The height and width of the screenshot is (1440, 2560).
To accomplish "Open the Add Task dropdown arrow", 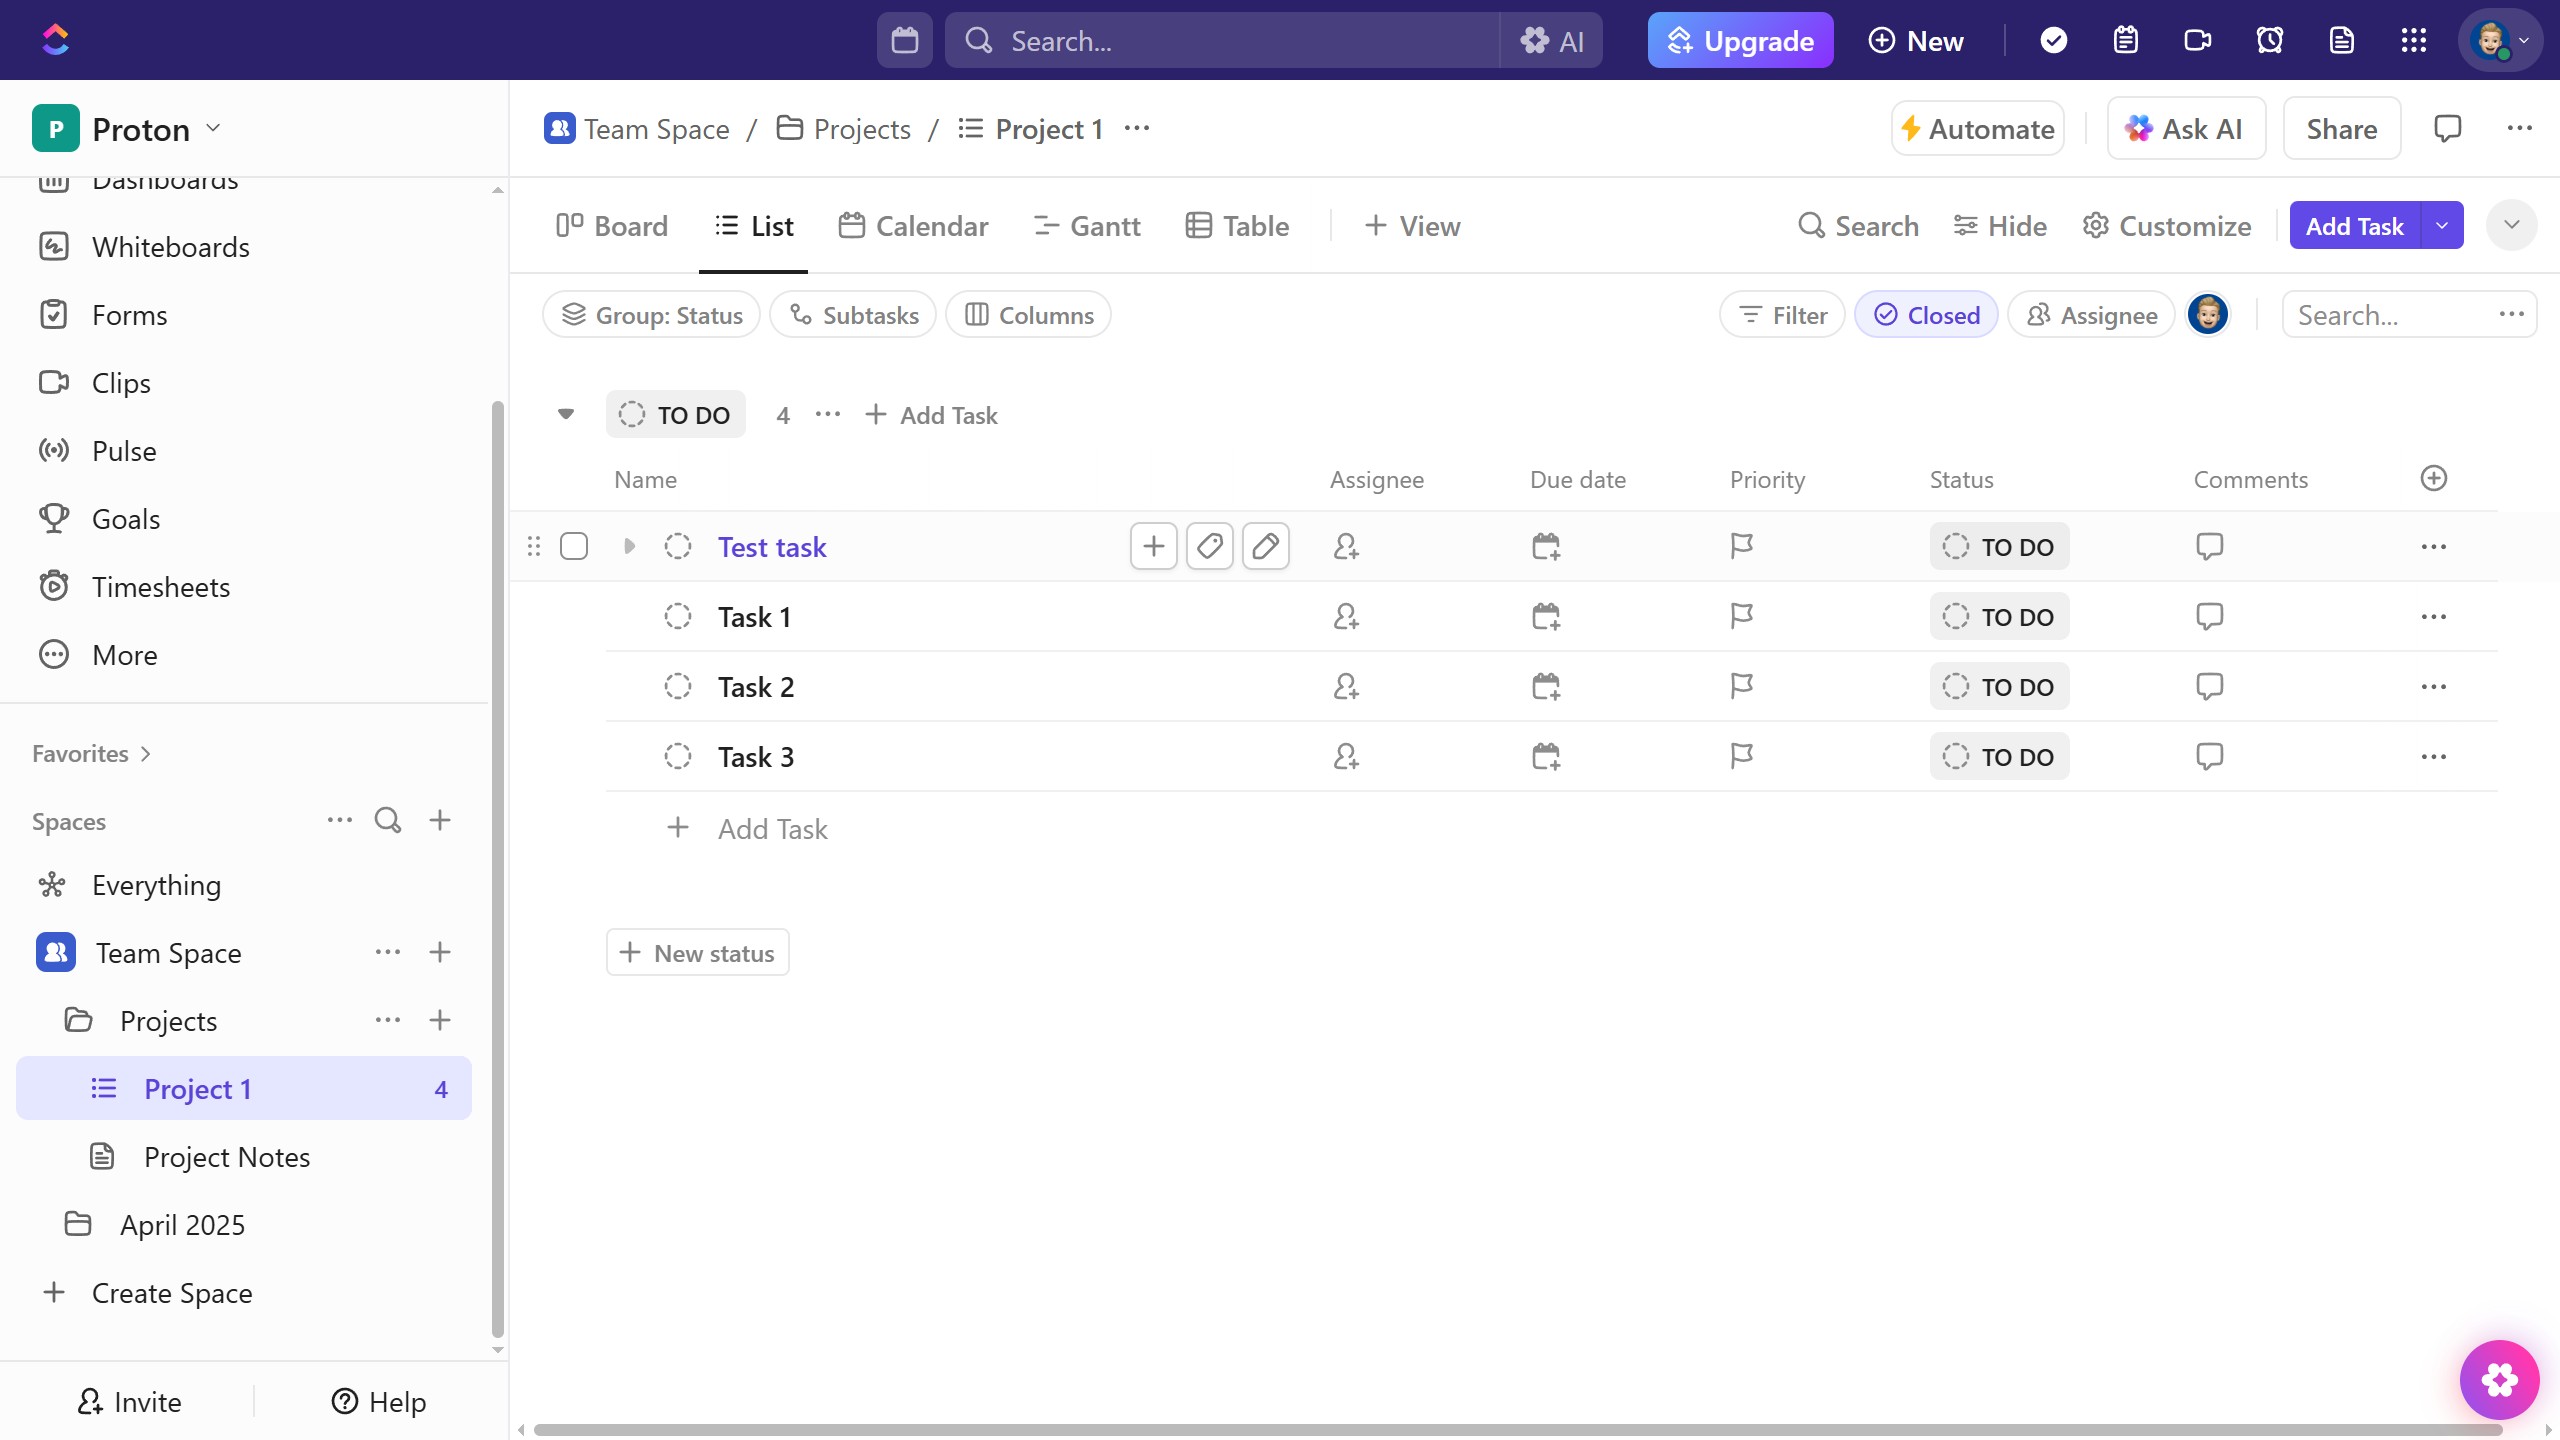I will pos(2443,225).
